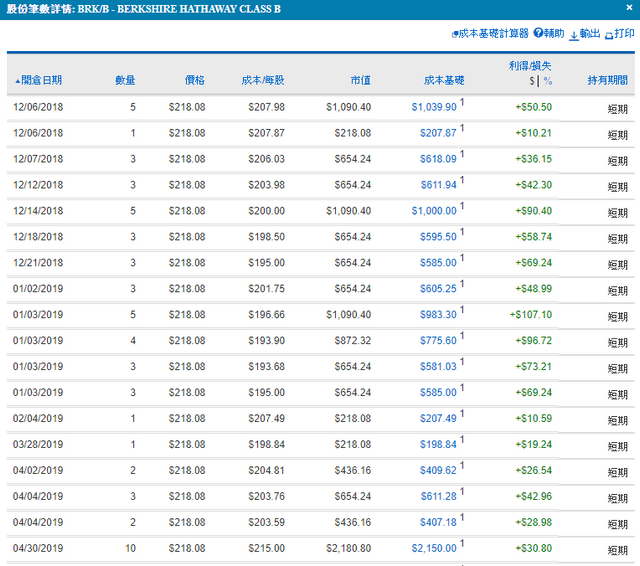This screenshot has width=640, height=566.
Task: Open the 成本基礎計算器 calculator link
Action: point(490,33)
